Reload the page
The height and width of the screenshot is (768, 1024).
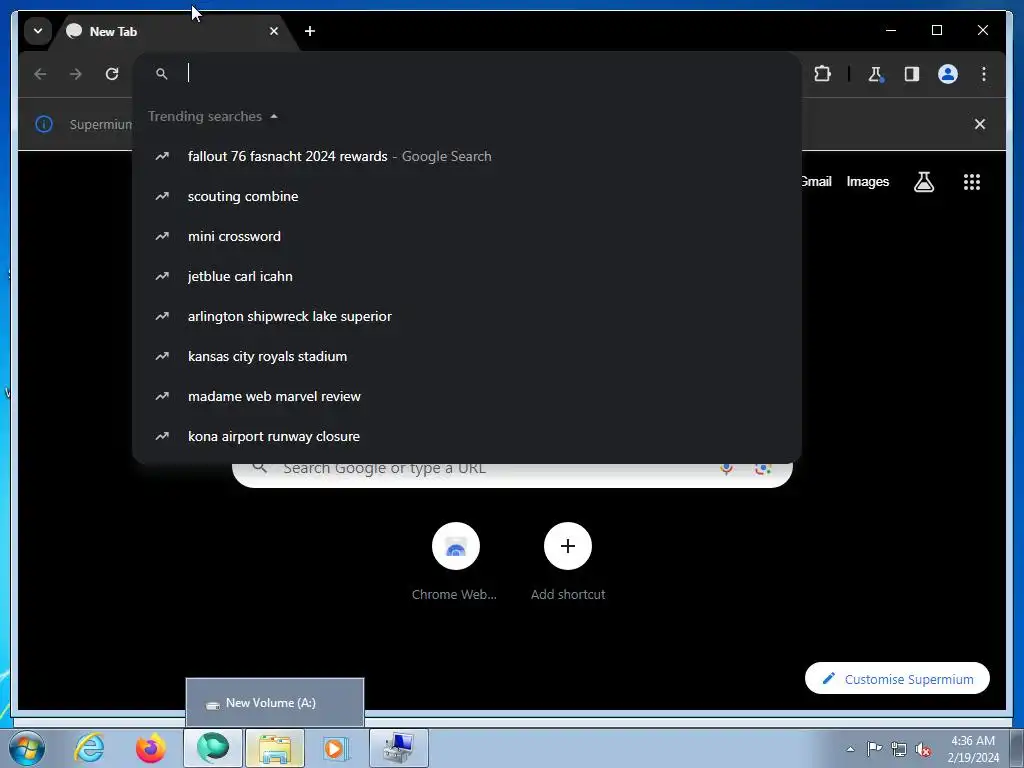tap(112, 74)
